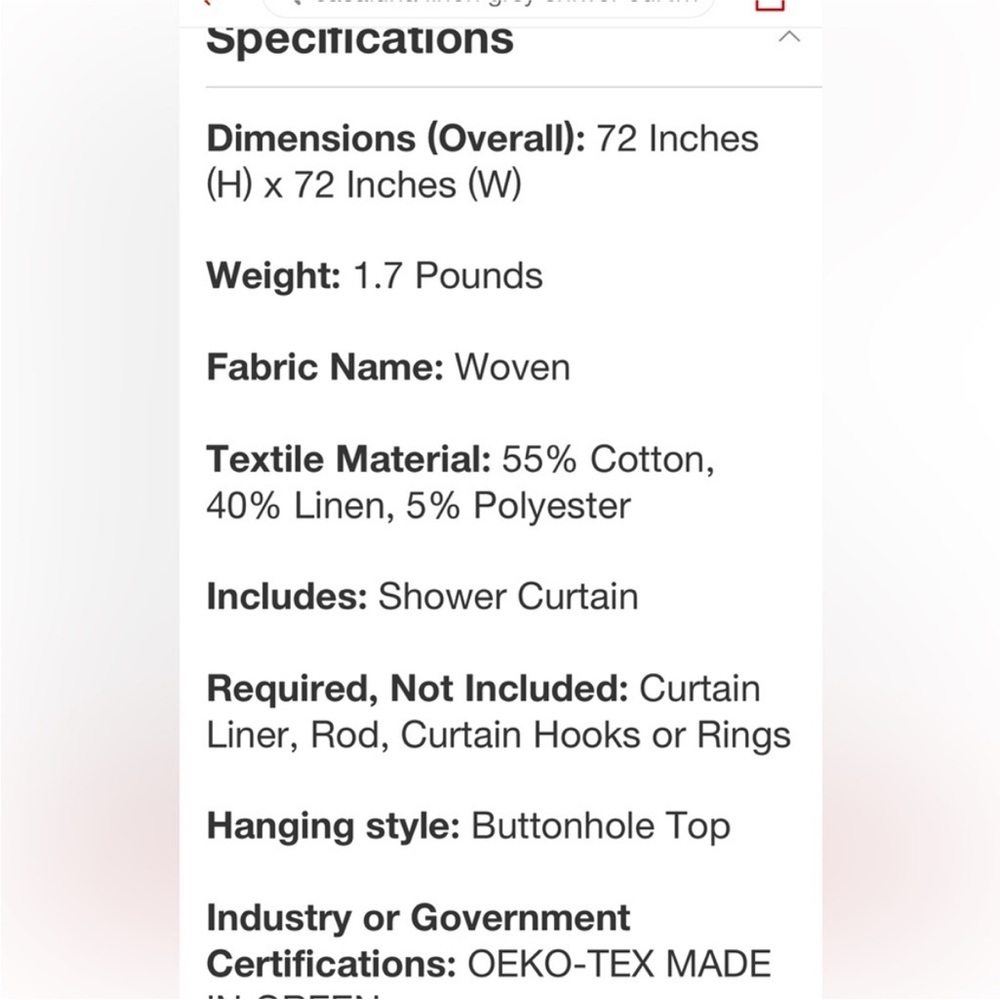This screenshot has width=1000, height=1000.
Task: Click the Shower Curtain value
Action: (x=508, y=597)
